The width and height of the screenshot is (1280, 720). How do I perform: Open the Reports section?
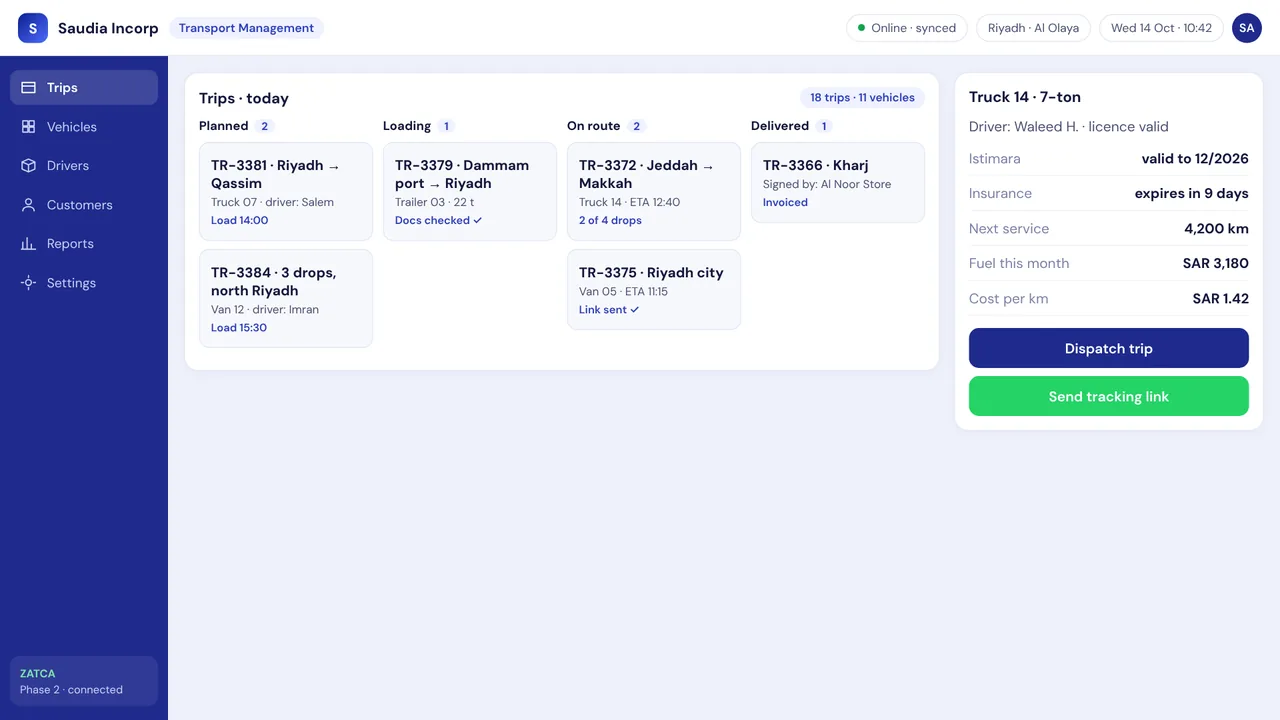click(84, 244)
